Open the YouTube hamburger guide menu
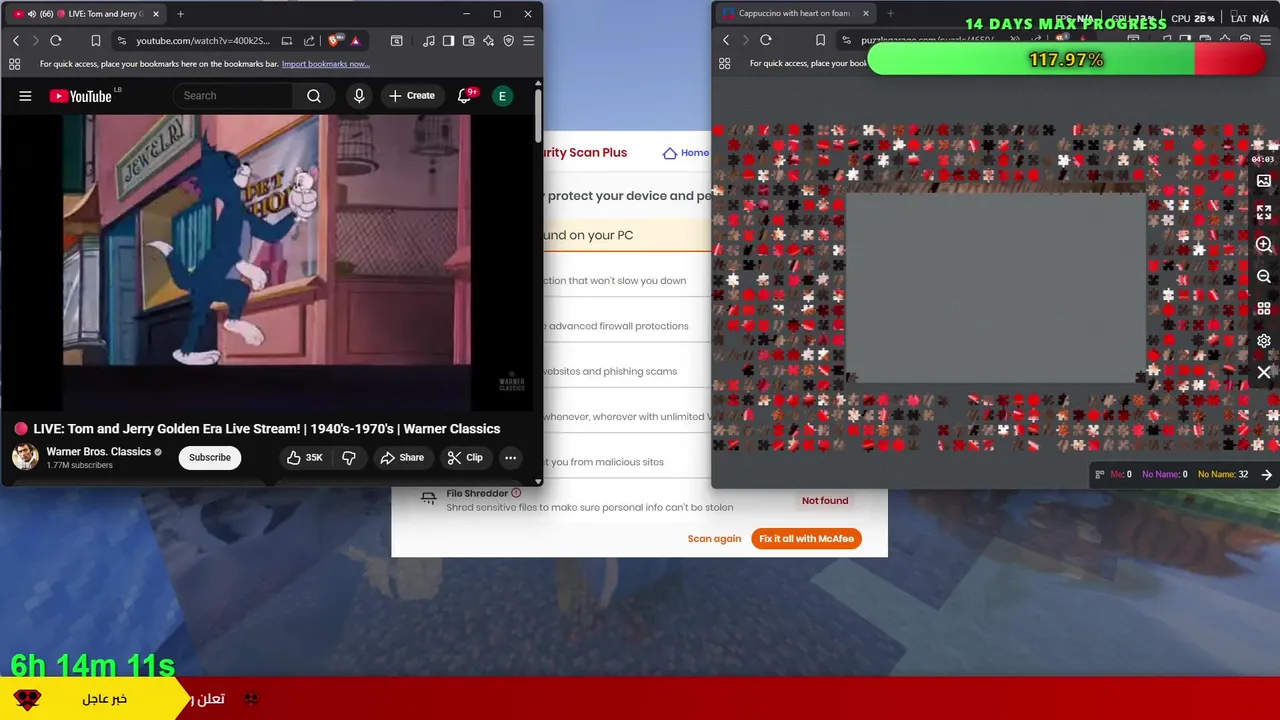 [x=25, y=96]
